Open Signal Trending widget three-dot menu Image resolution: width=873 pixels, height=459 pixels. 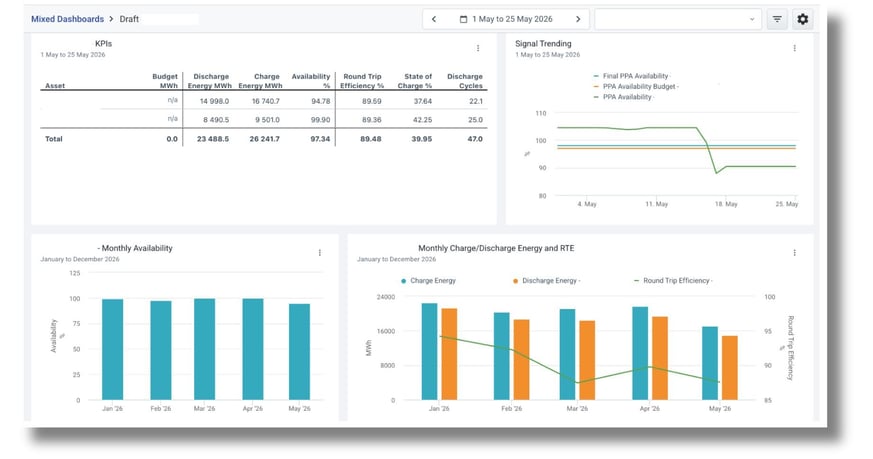click(x=794, y=48)
